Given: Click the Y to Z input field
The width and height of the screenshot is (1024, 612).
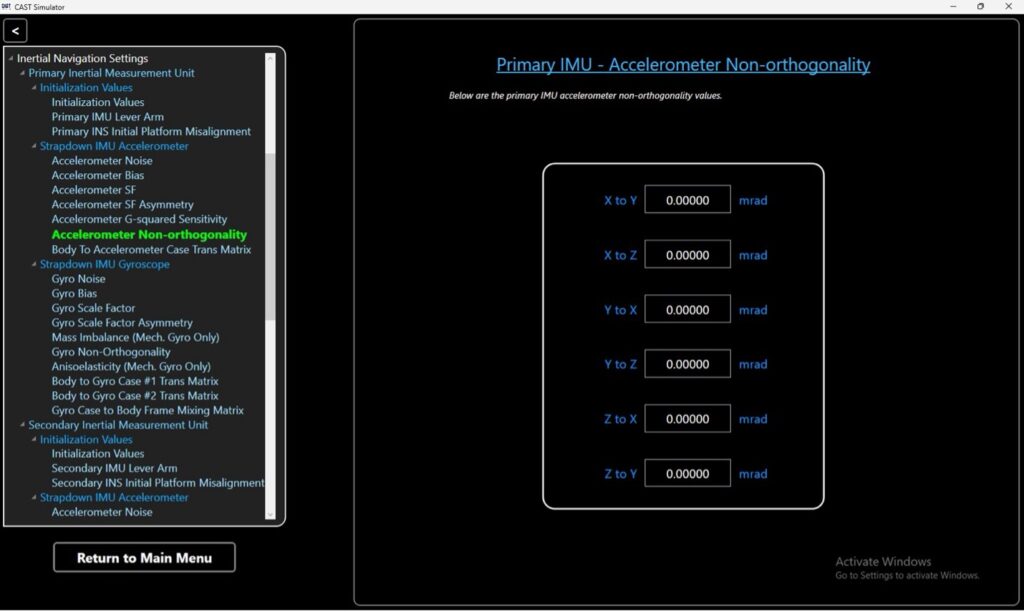Looking at the screenshot, I should click(x=687, y=365).
